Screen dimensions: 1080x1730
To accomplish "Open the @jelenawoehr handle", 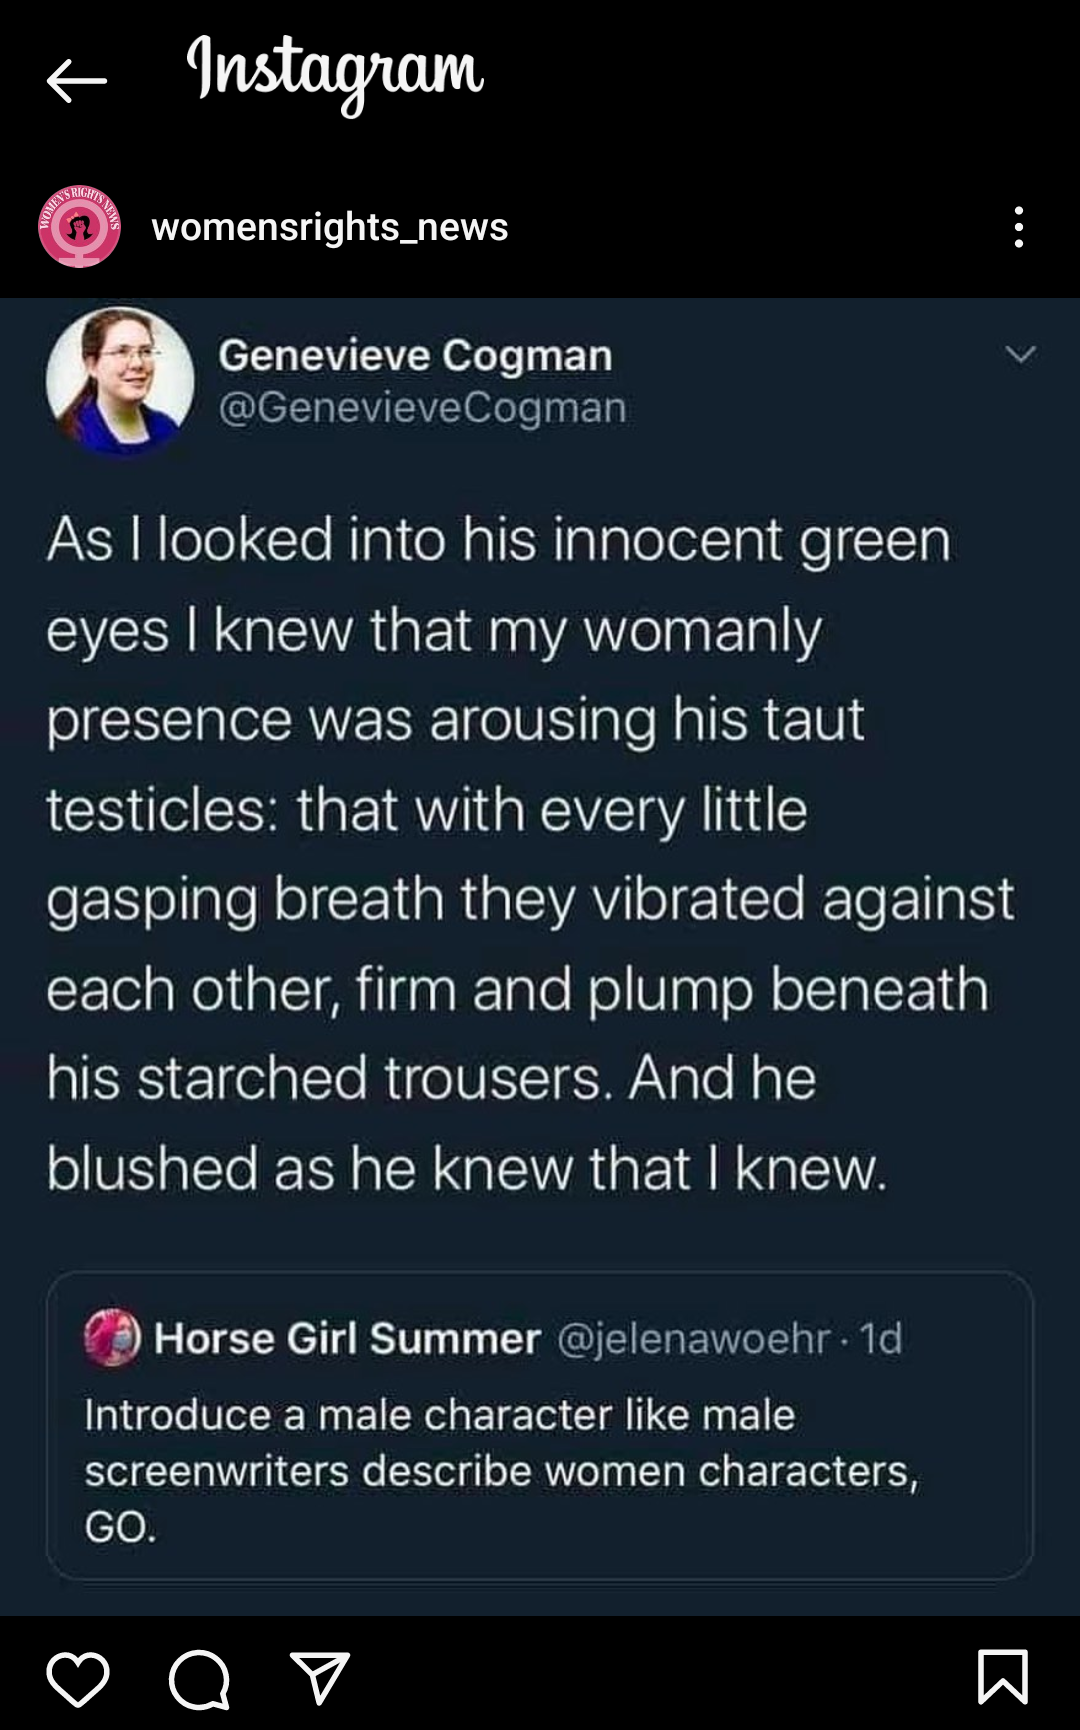I will 693,1338.
